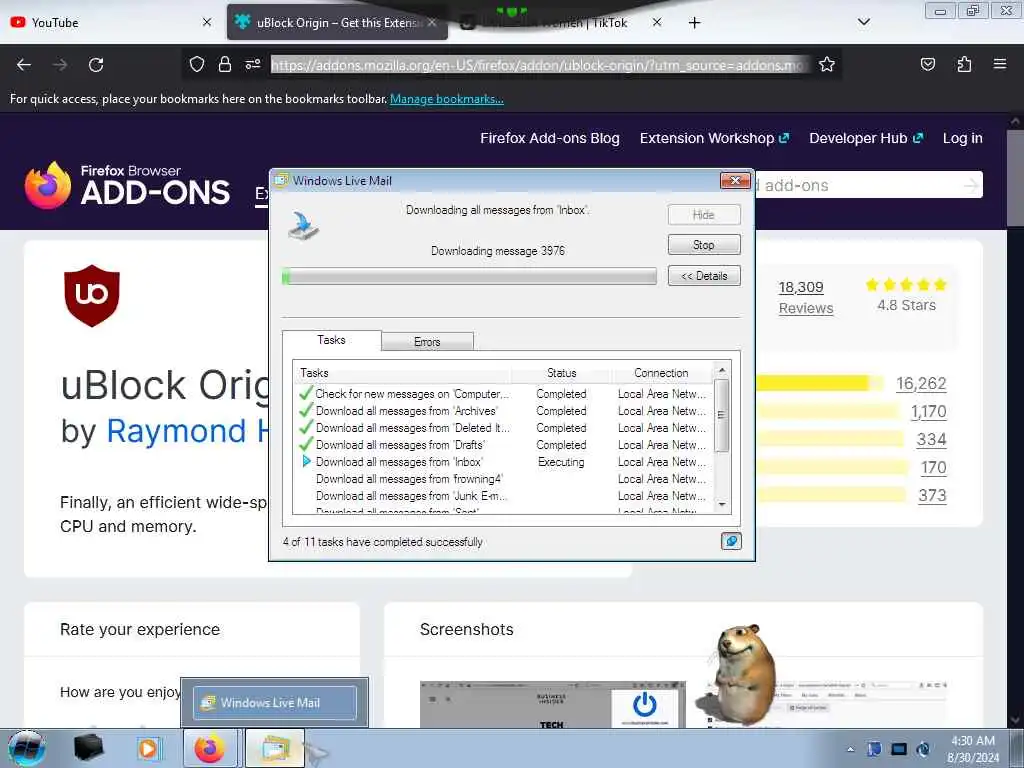The width and height of the screenshot is (1024, 768).
Task: Open the Developer Hub link
Action: tap(866, 138)
